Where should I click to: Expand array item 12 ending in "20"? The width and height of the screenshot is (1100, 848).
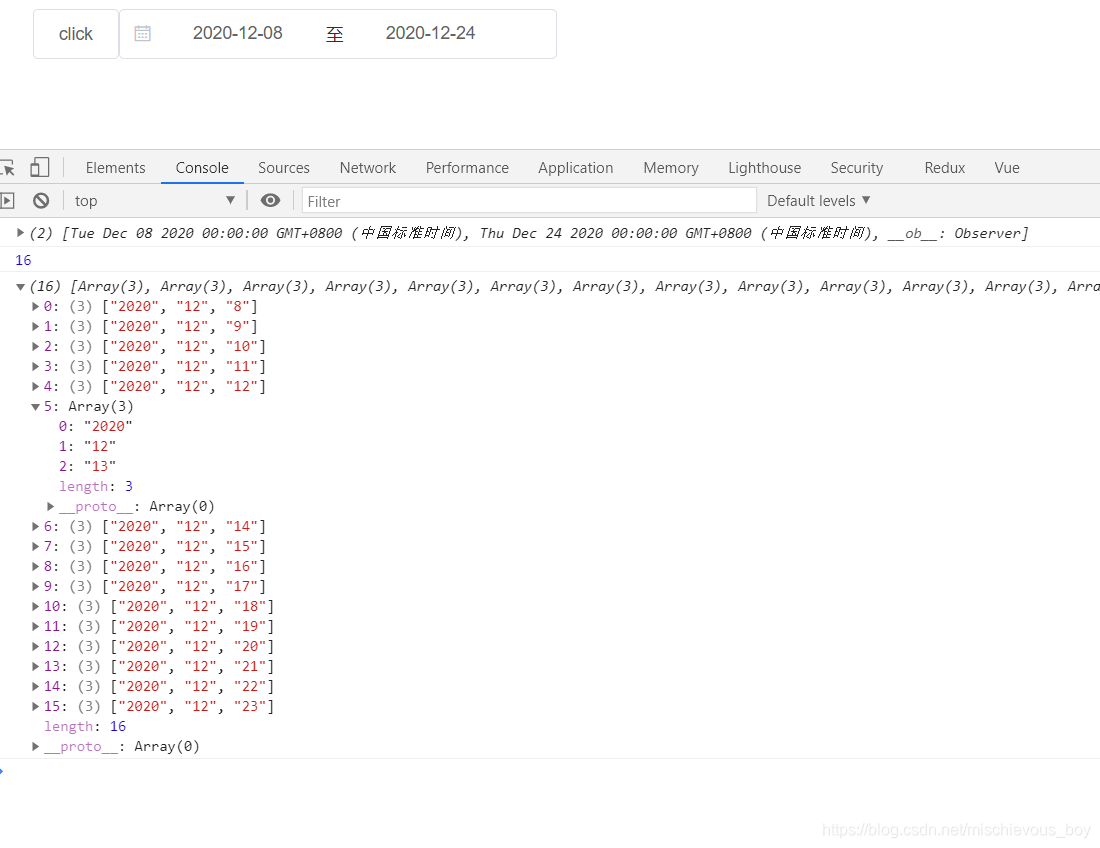(x=35, y=646)
